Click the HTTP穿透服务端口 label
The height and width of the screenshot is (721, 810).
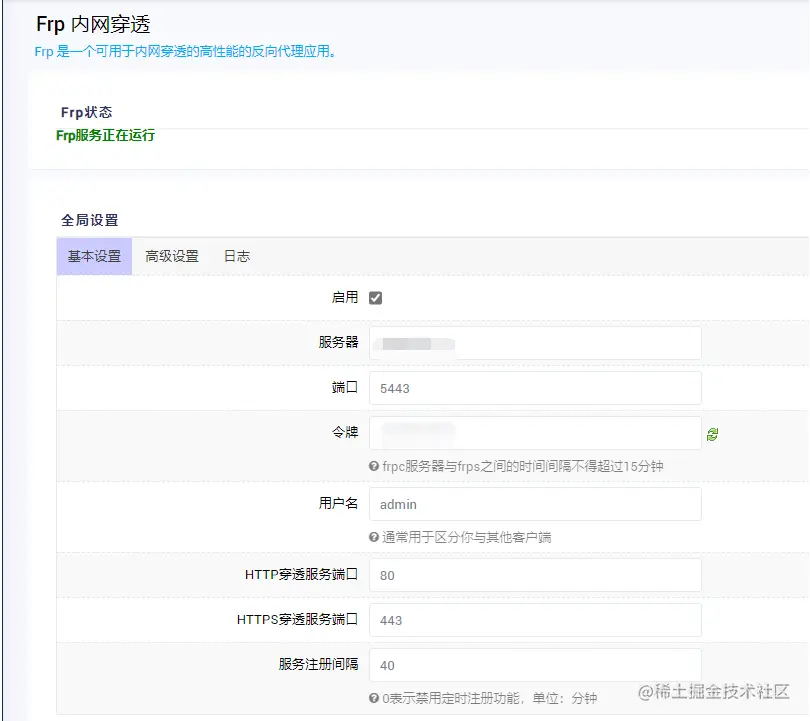302,574
